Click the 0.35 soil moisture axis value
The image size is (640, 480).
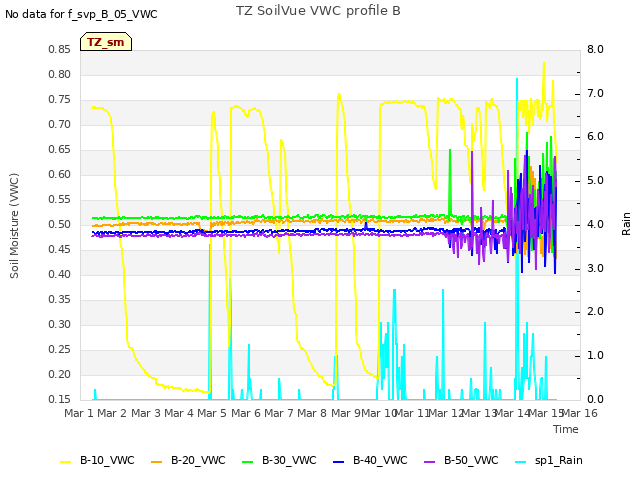[60, 300]
